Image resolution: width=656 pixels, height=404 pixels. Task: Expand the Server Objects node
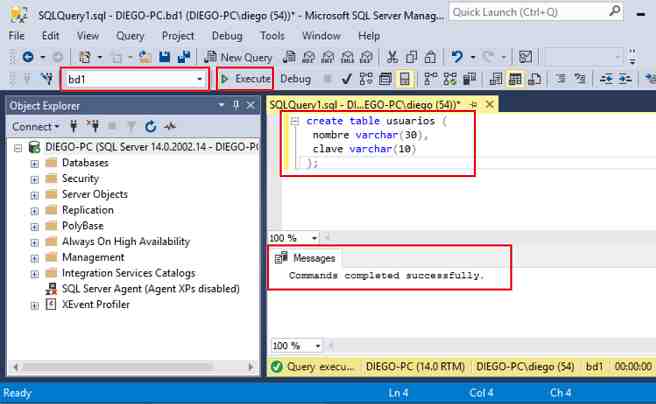(x=35, y=195)
